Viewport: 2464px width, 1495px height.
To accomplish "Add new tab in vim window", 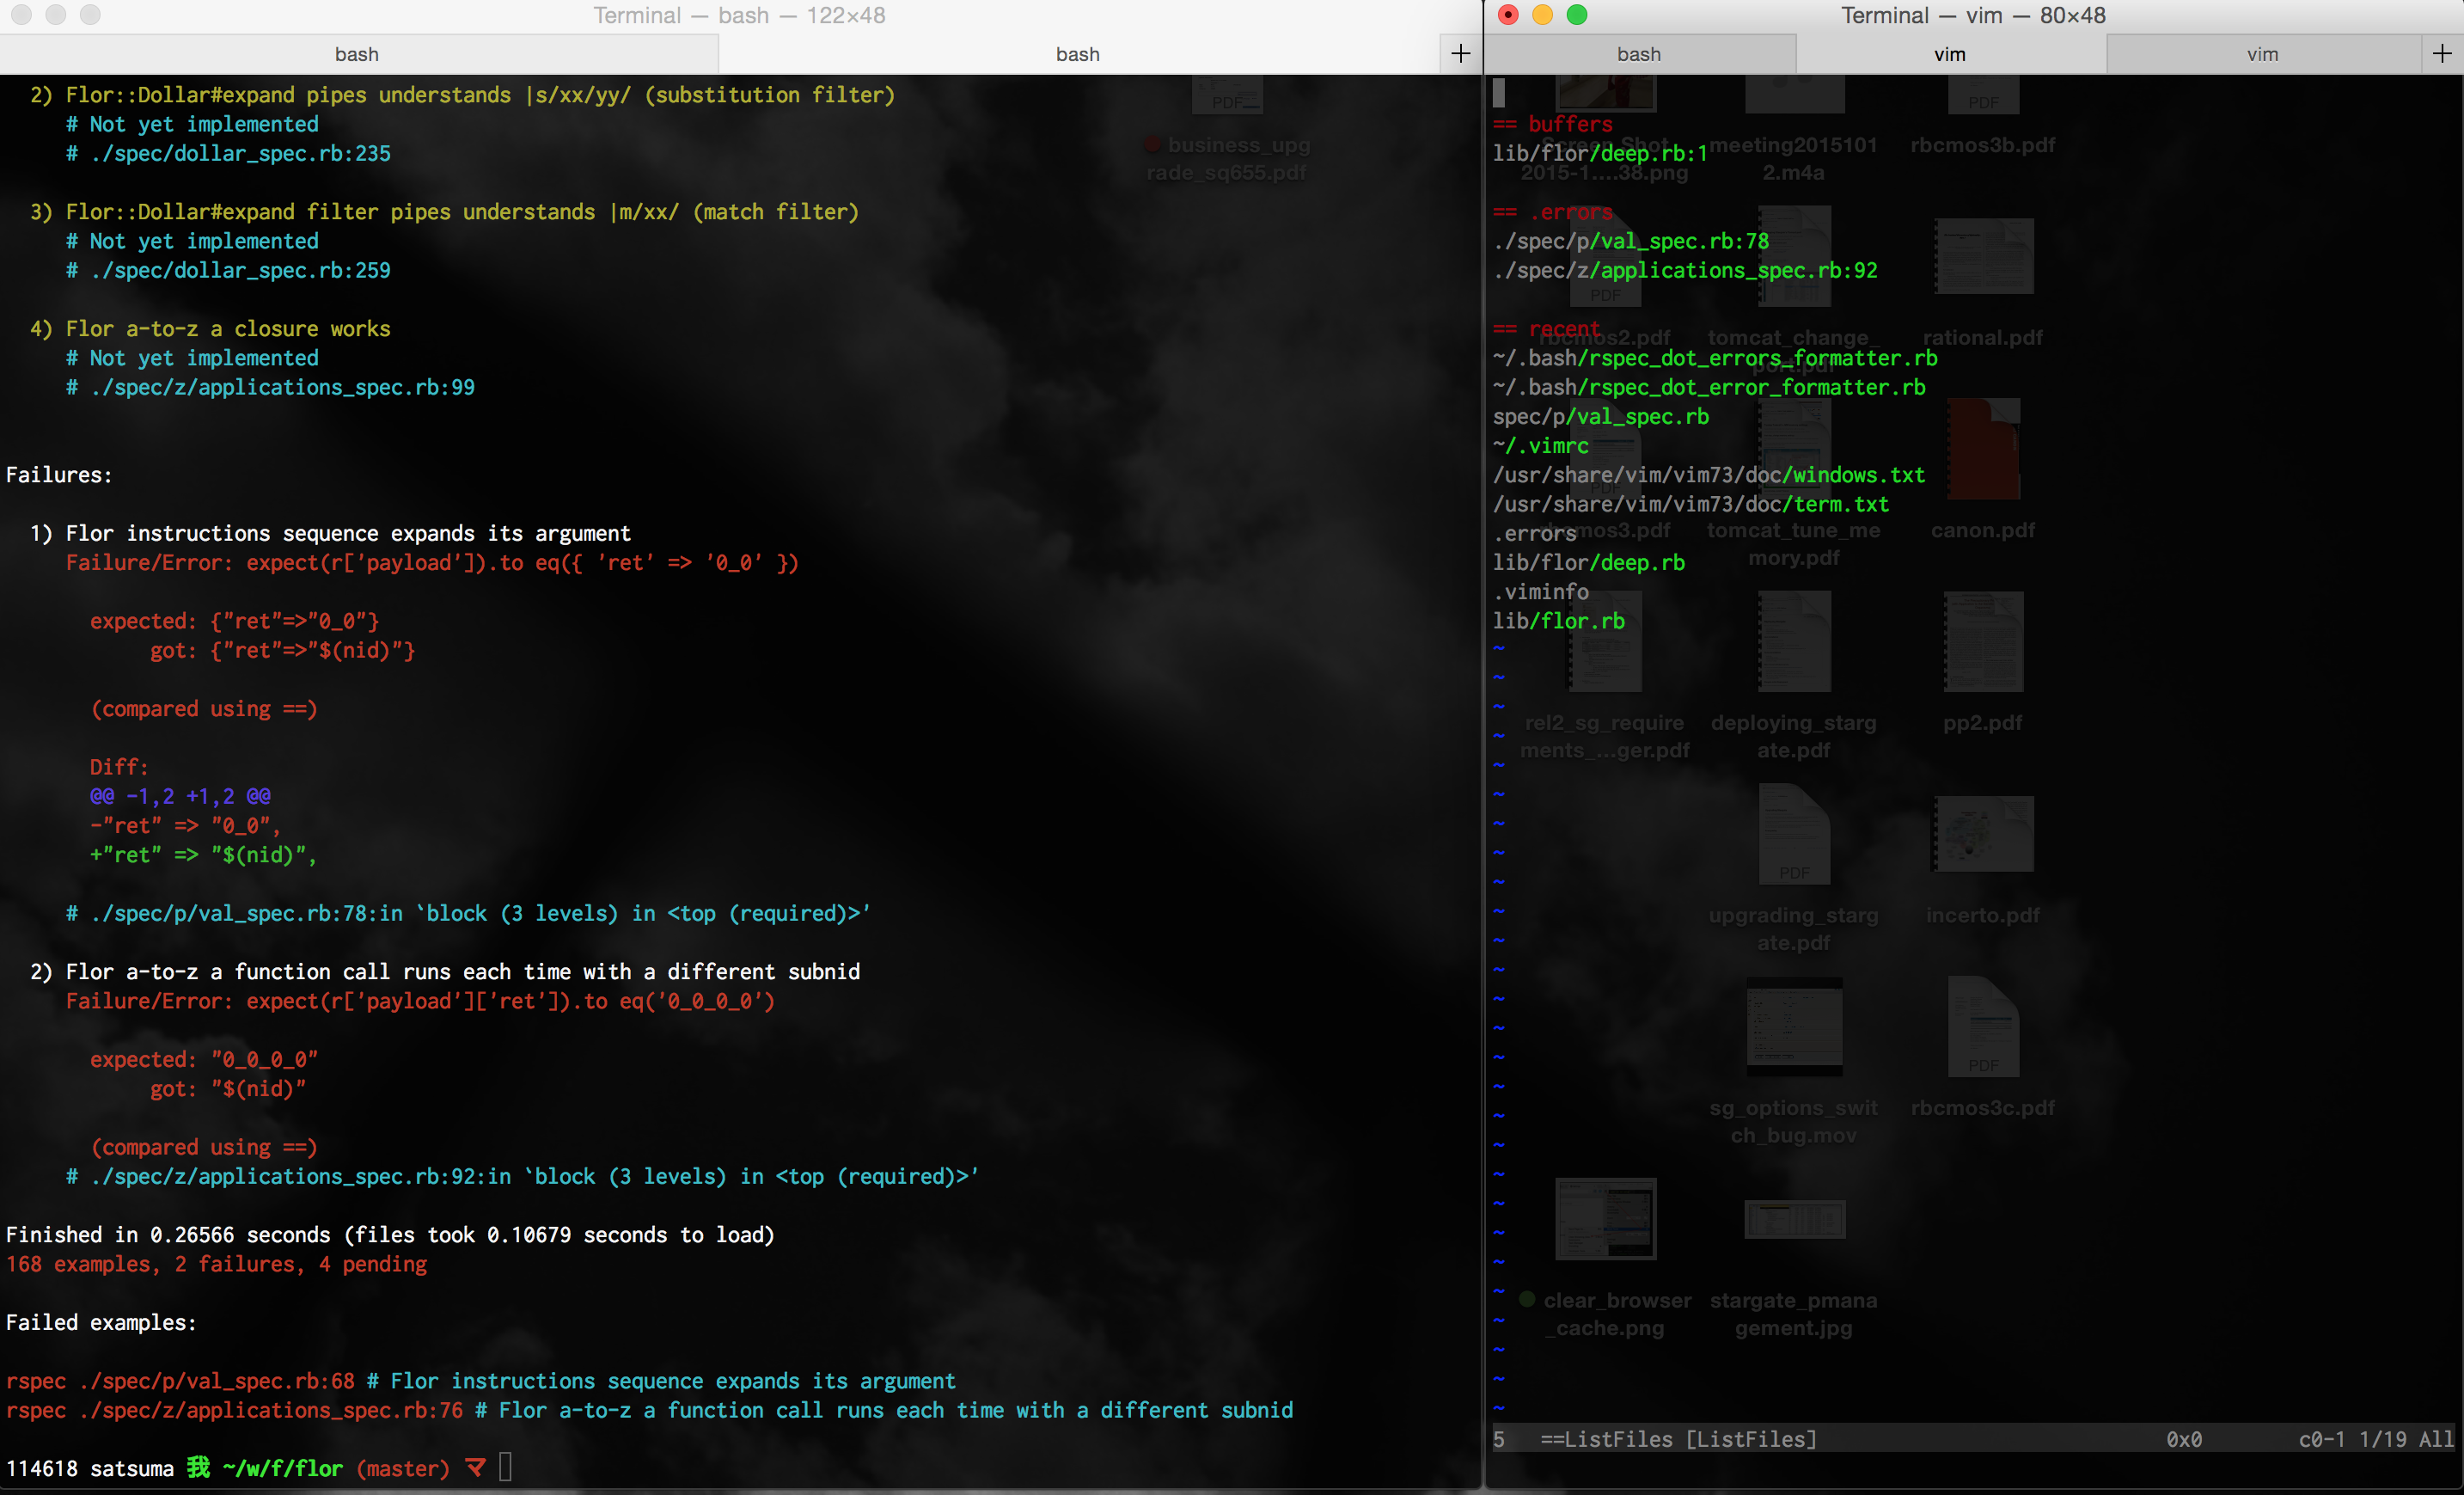I will pos(2442,54).
